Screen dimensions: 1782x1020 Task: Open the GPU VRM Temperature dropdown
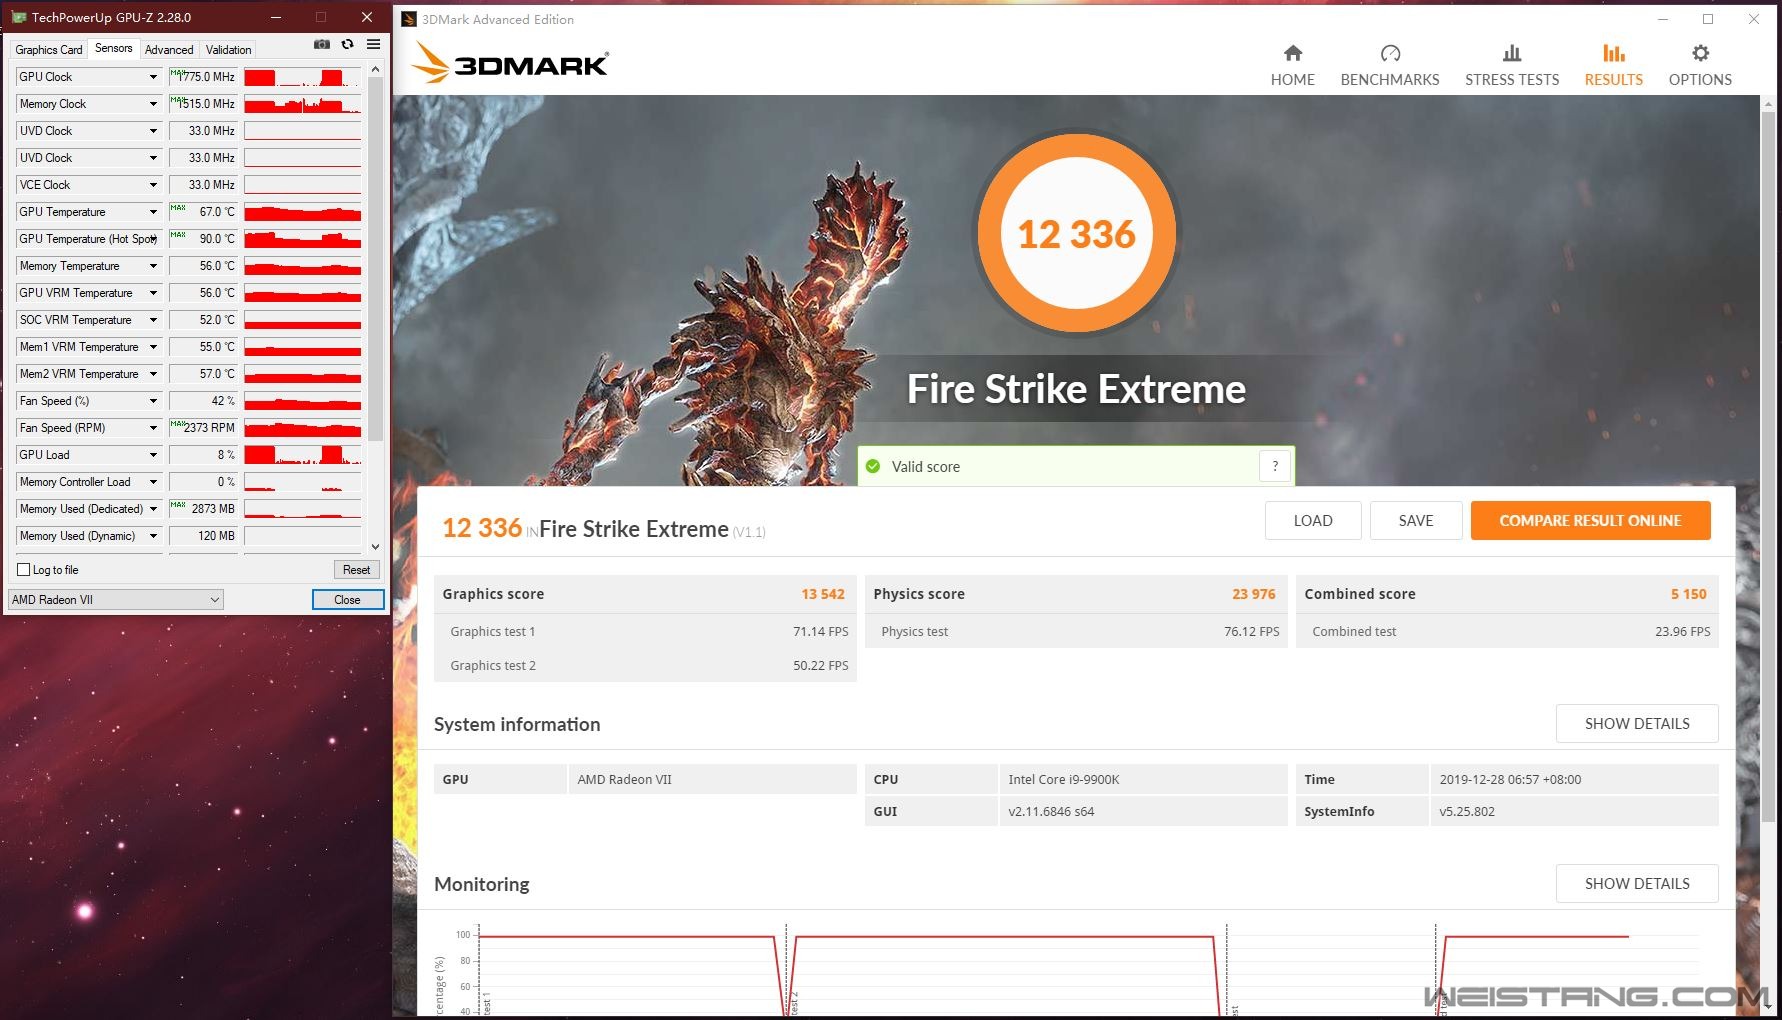[x=153, y=293]
